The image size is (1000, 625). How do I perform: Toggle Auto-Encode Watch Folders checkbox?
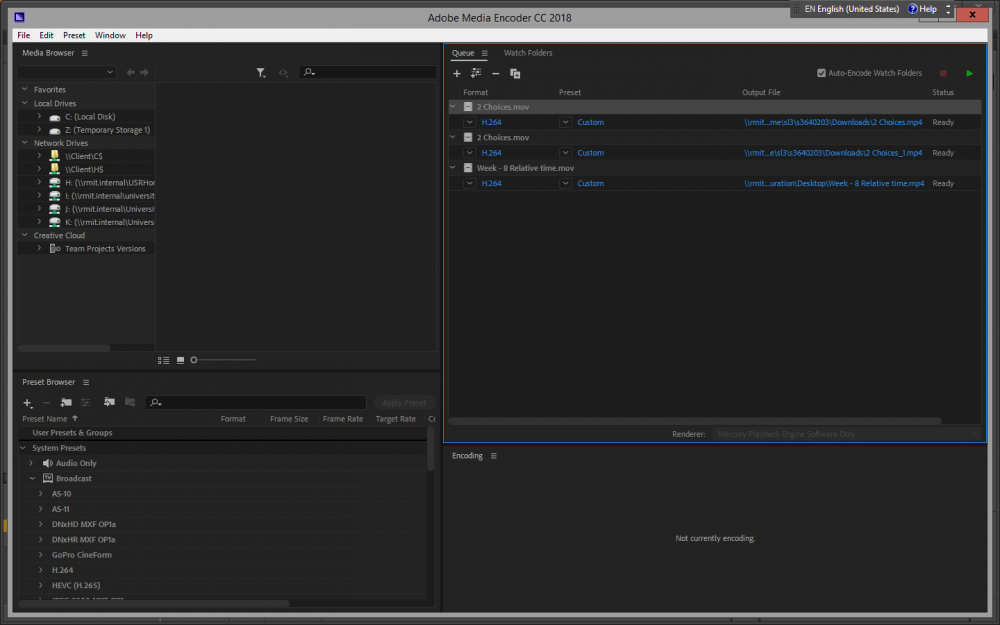(821, 73)
